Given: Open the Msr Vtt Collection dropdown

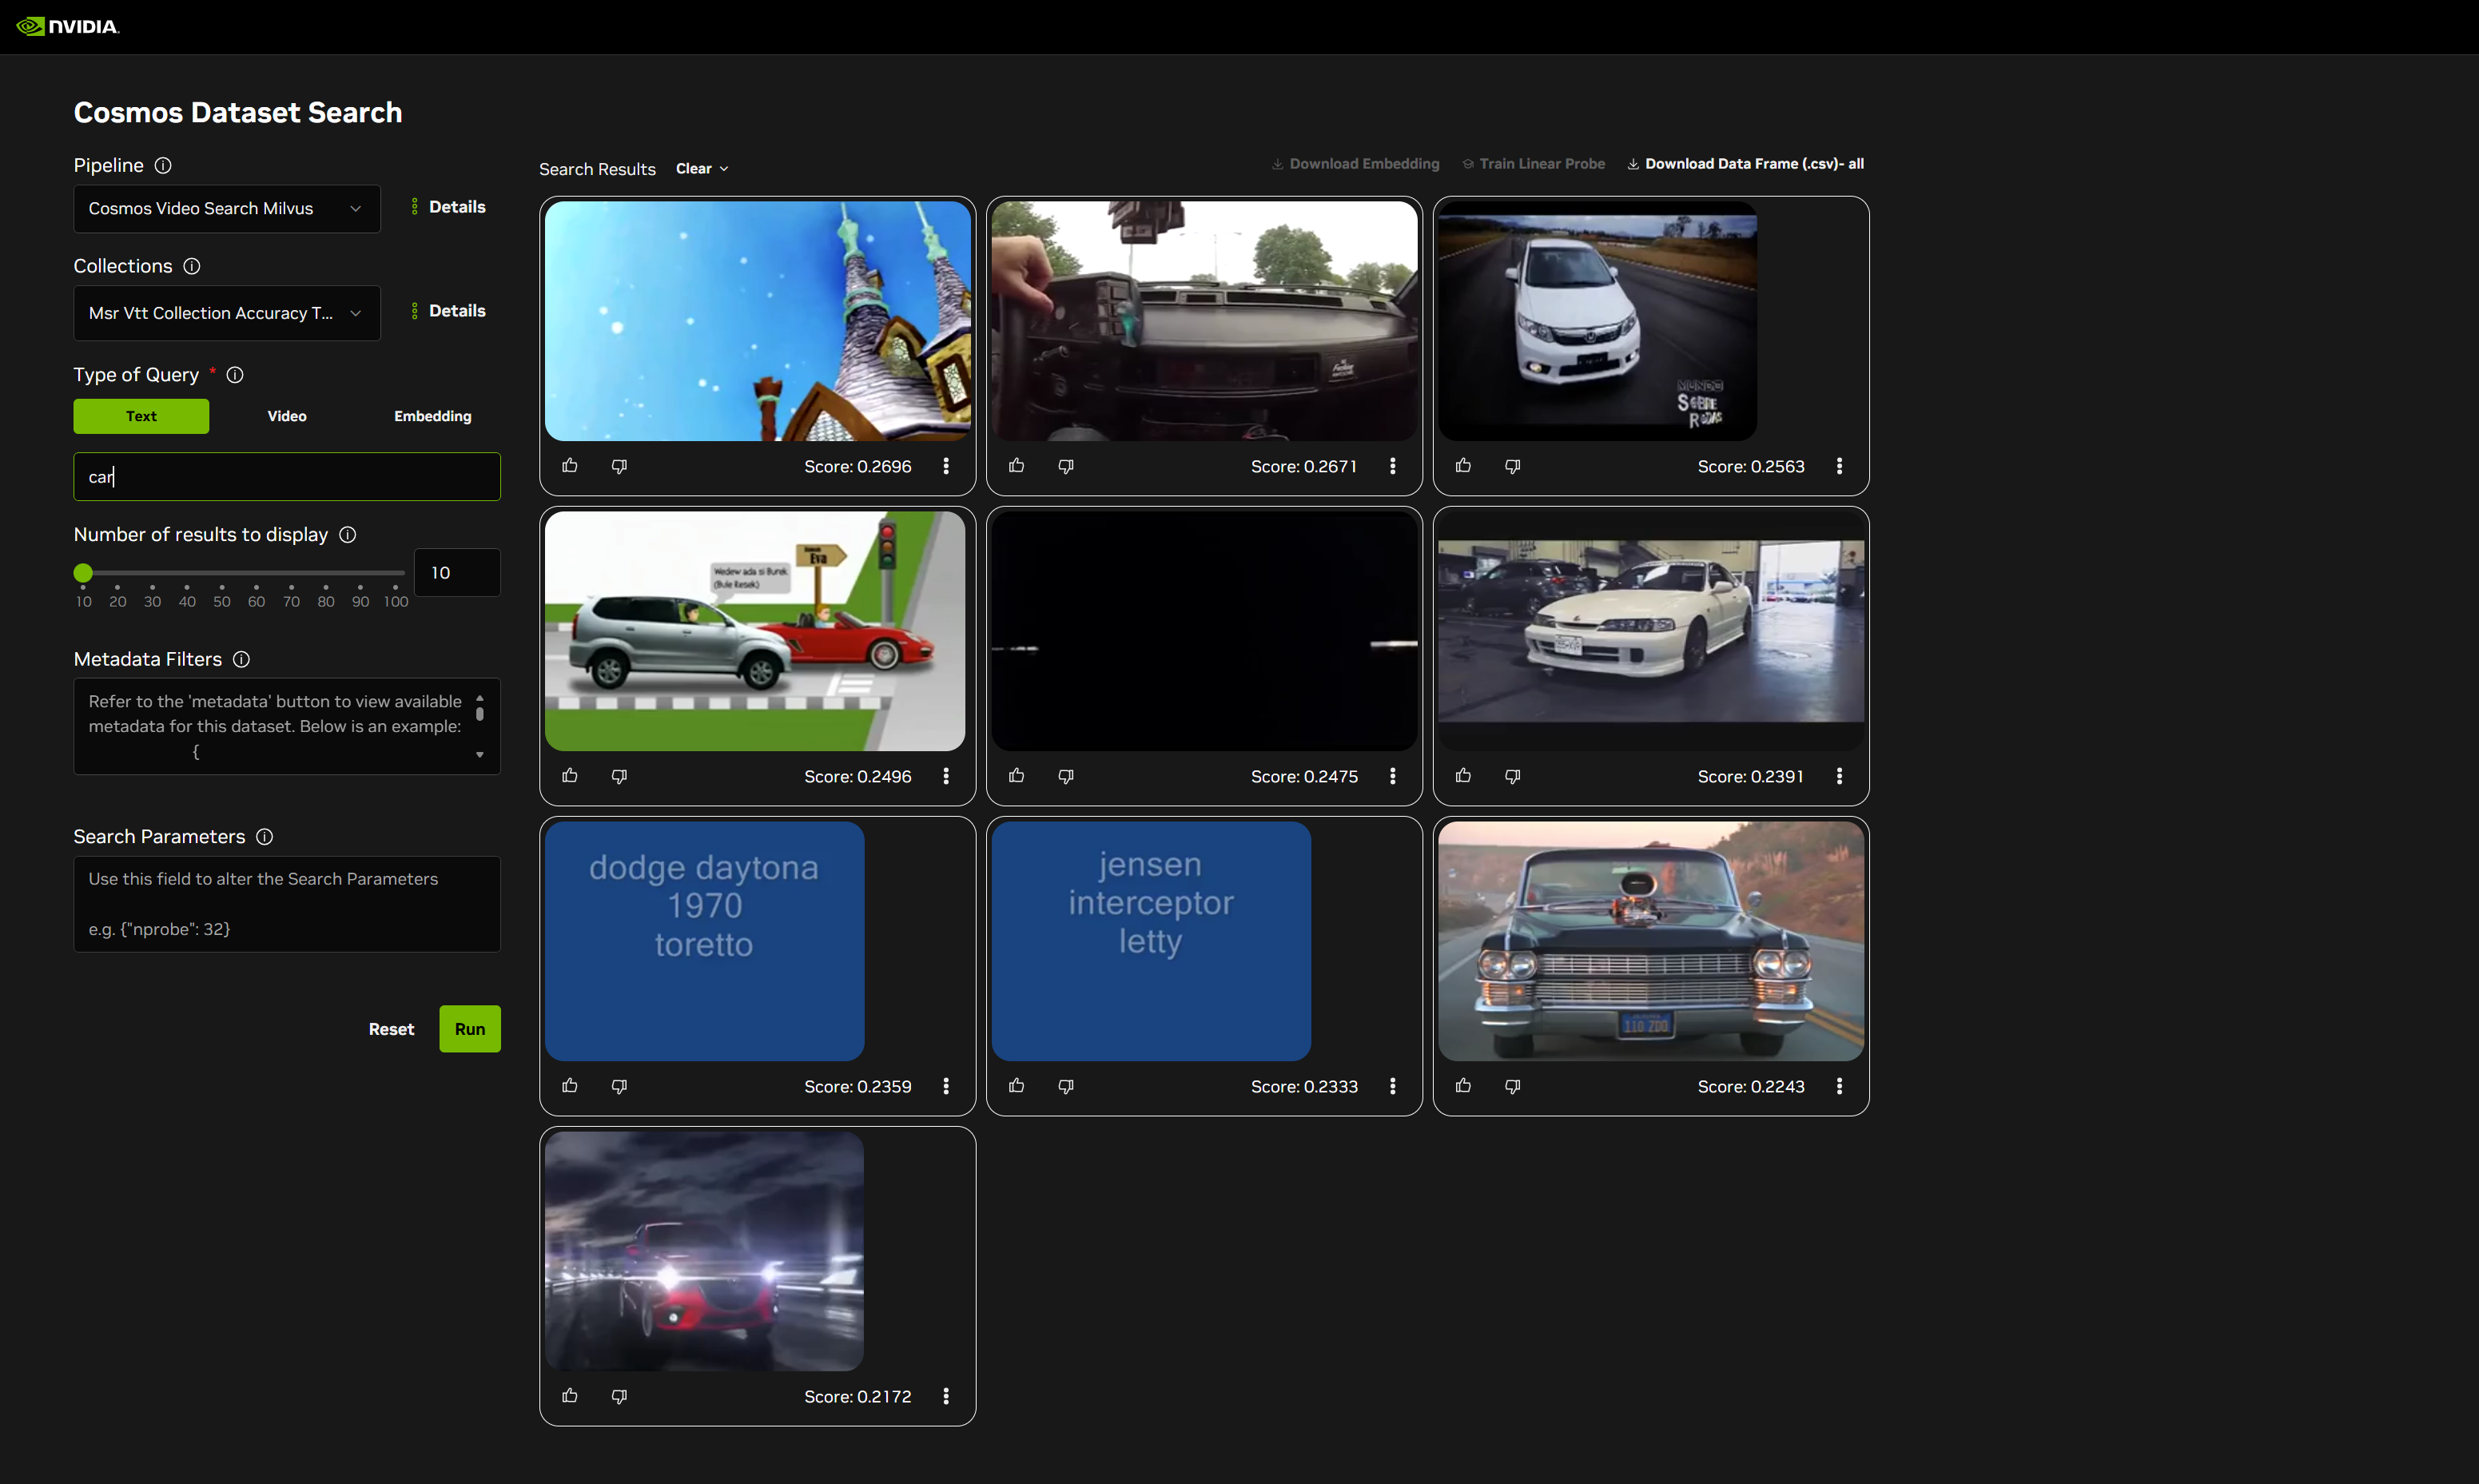Looking at the screenshot, I should click(226, 313).
